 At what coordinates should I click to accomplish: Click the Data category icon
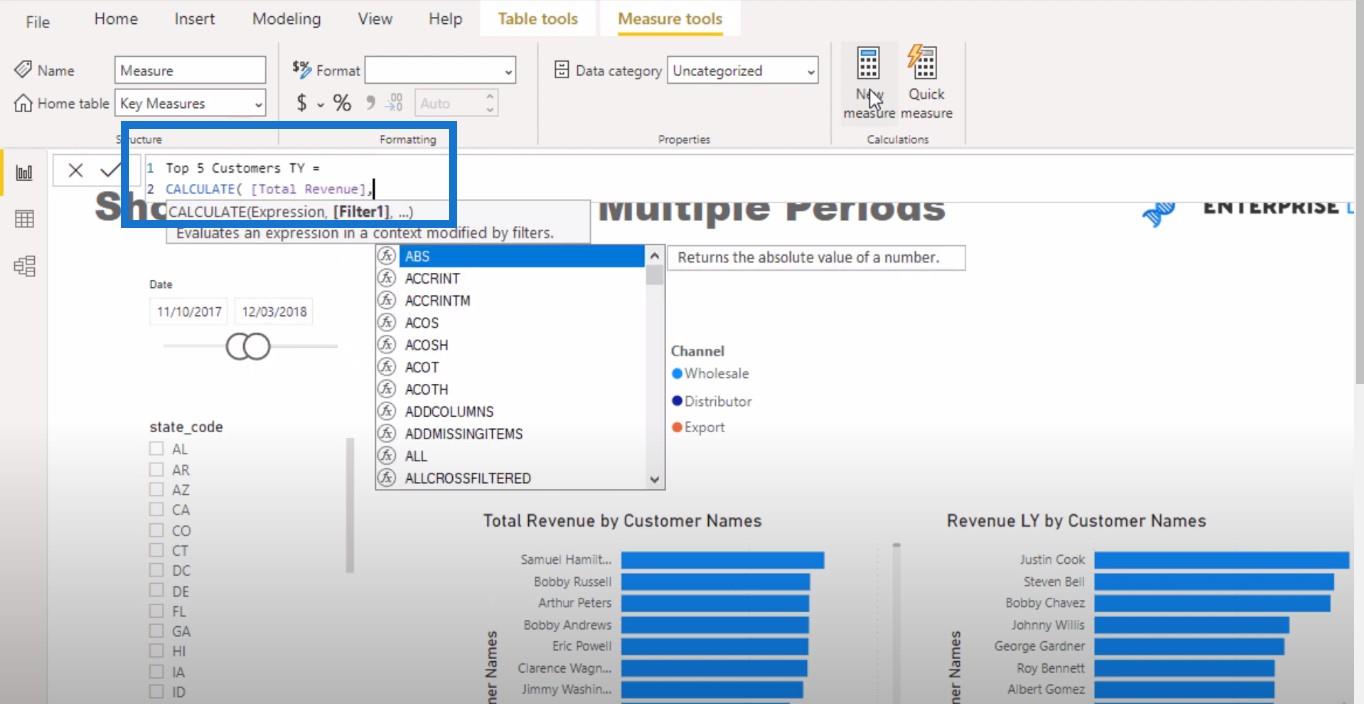[x=562, y=70]
